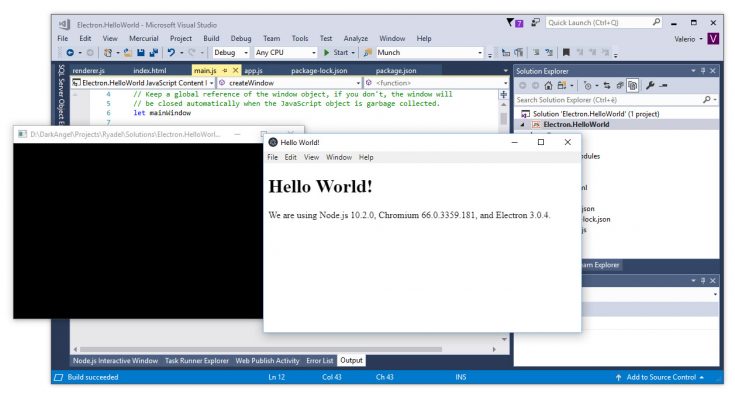Open View menu in Hello World window
735x400 pixels.
(x=311, y=158)
